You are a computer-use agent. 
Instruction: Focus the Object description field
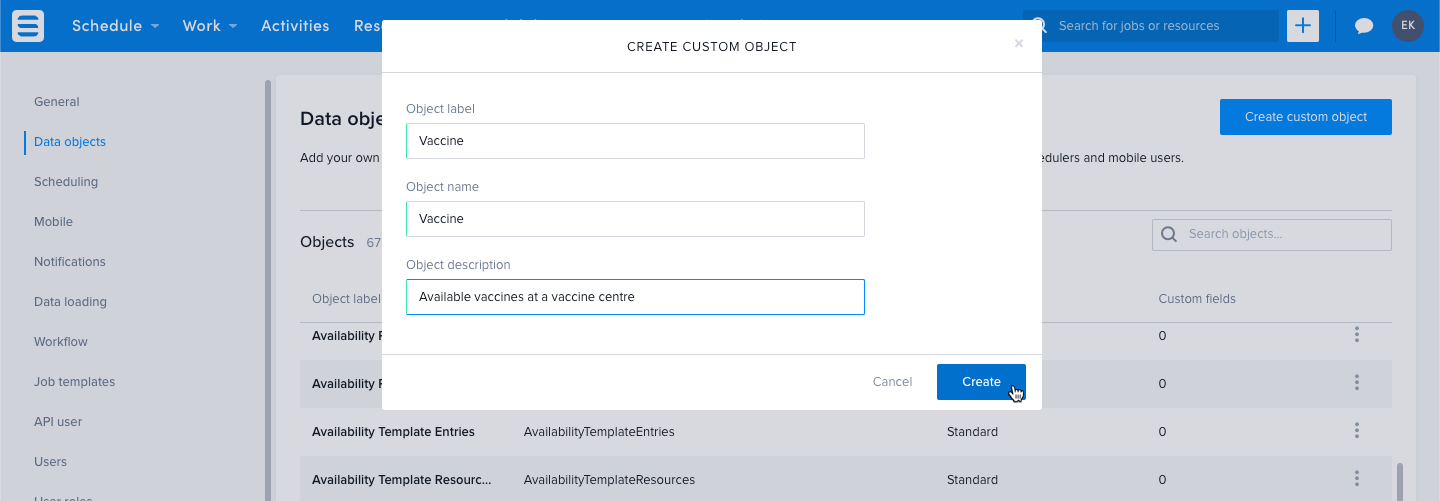click(x=635, y=297)
